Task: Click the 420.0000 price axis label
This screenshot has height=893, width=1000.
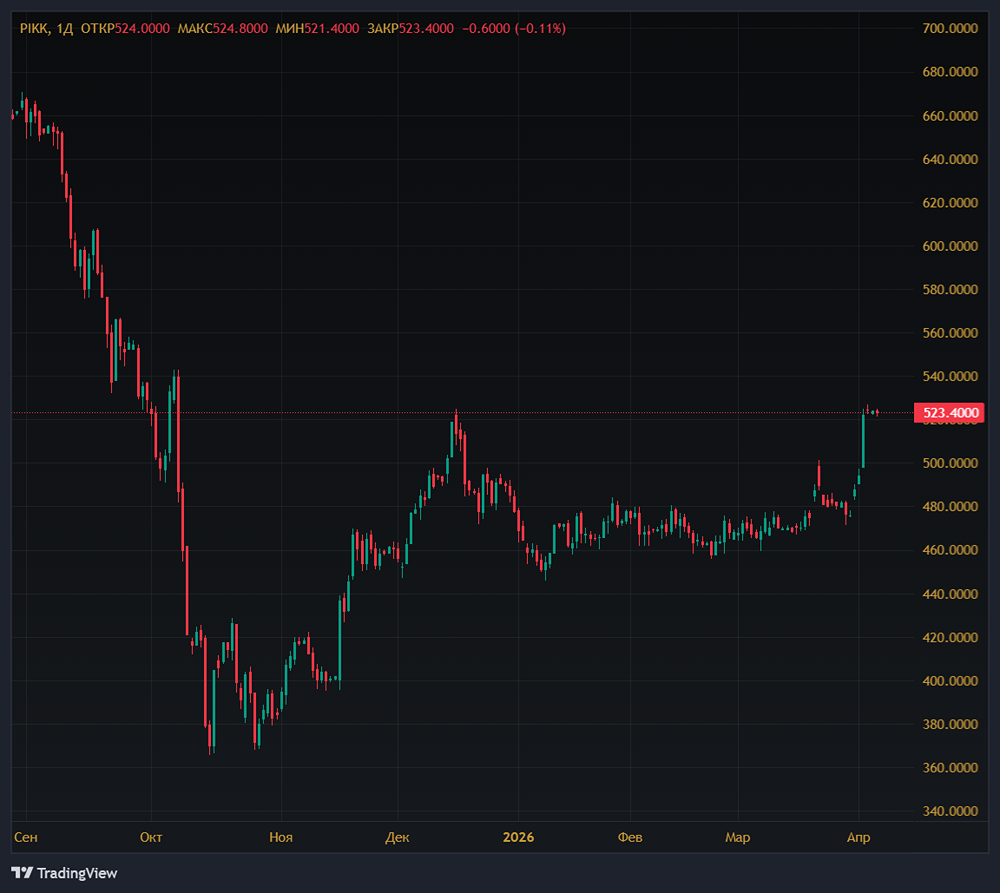Action: point(950,637)
